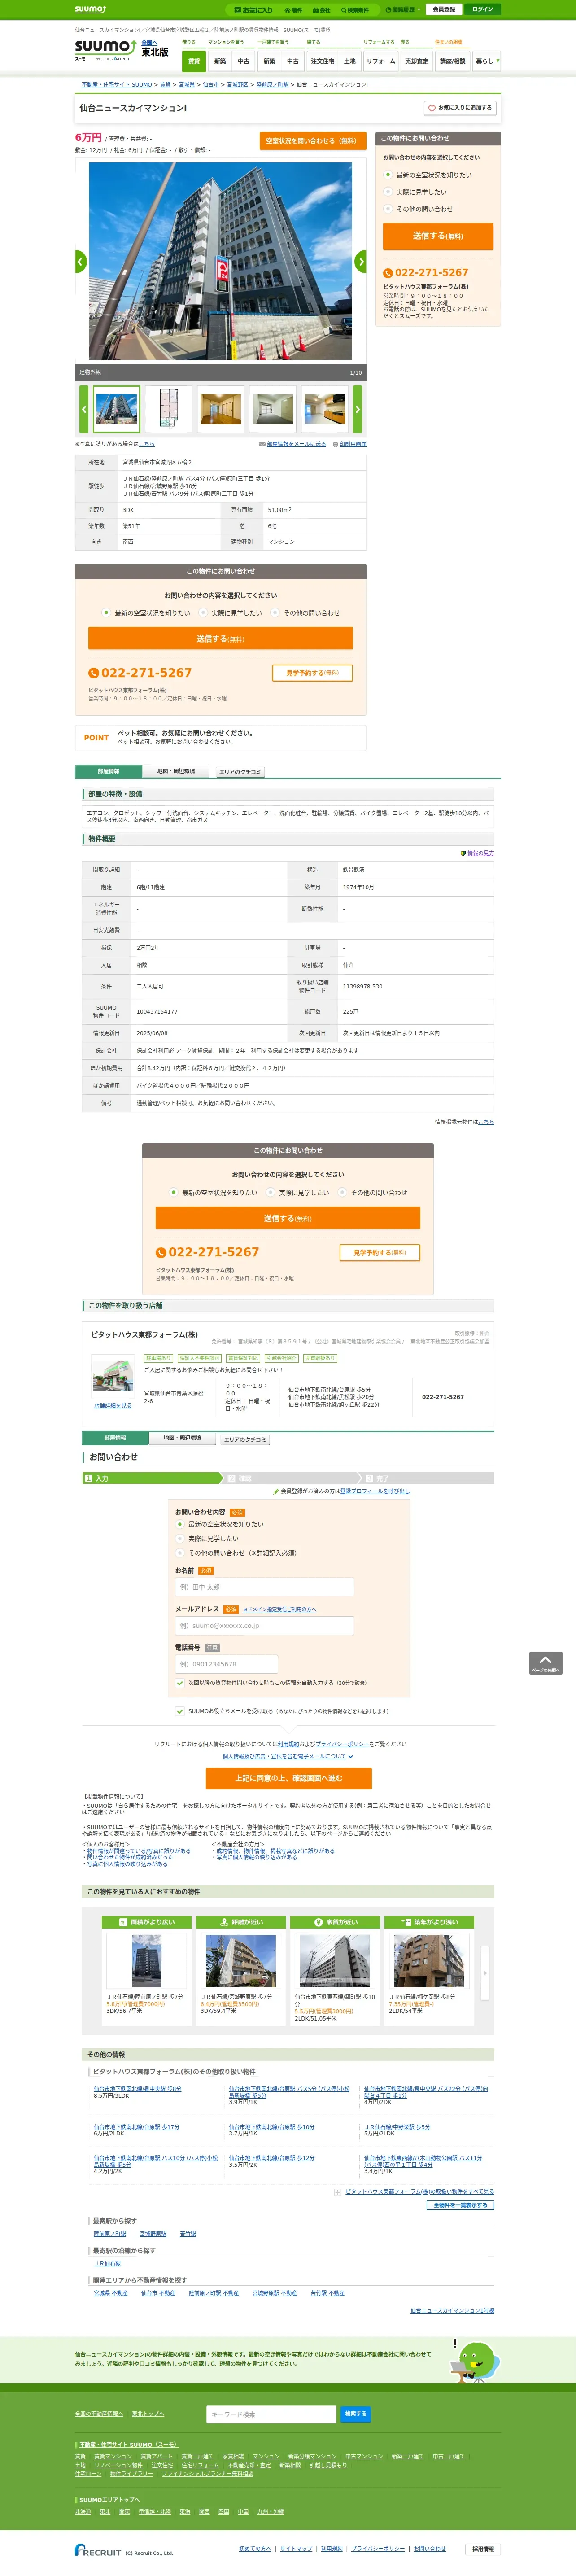Open 築年がより浅い recommended property photo
Image resolution: width=576 pixels, height=2576 pixels.
click(428, 1961)
